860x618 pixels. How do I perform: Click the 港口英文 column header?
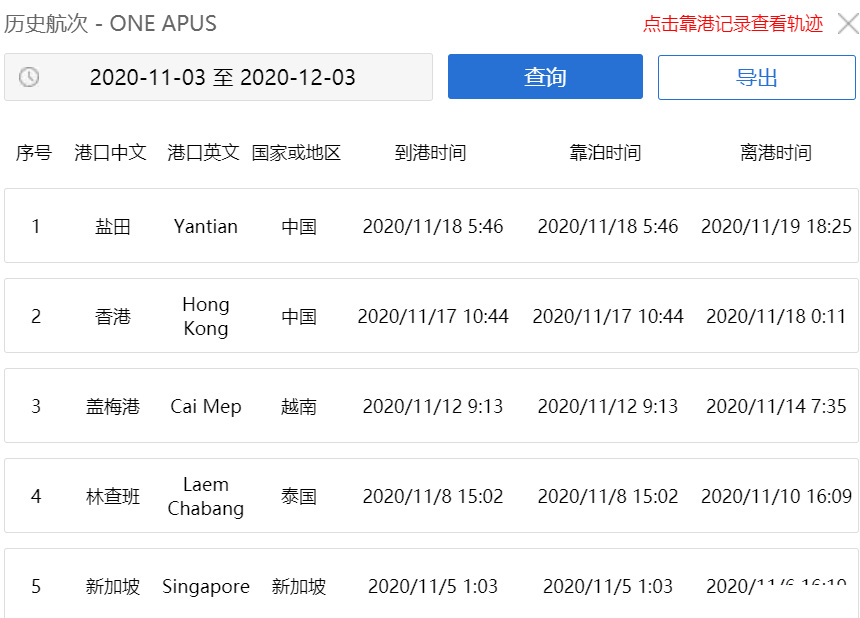coord(205,153)
